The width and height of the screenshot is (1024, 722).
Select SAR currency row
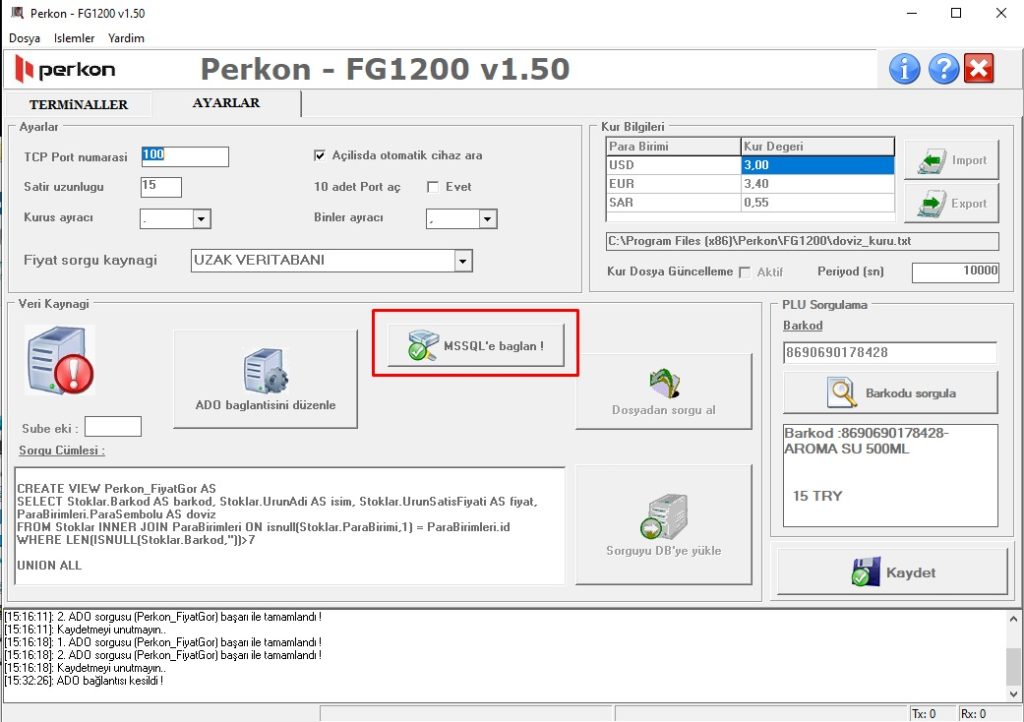point(750,203)
